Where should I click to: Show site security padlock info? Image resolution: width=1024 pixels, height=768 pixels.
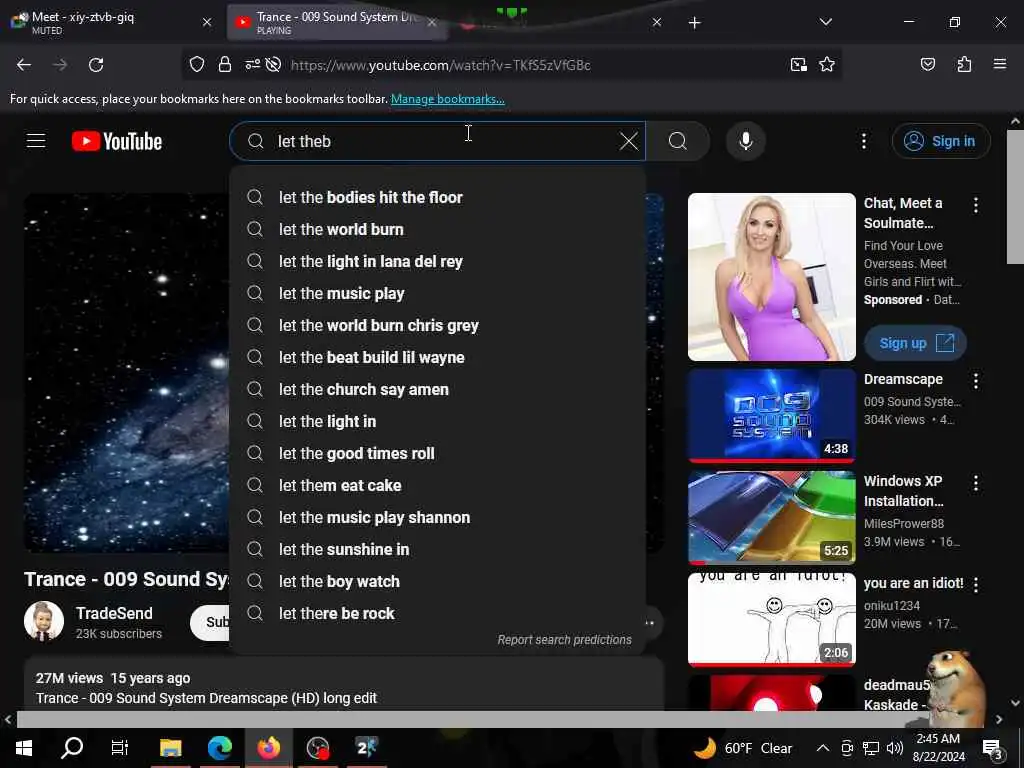click(225, 65)
